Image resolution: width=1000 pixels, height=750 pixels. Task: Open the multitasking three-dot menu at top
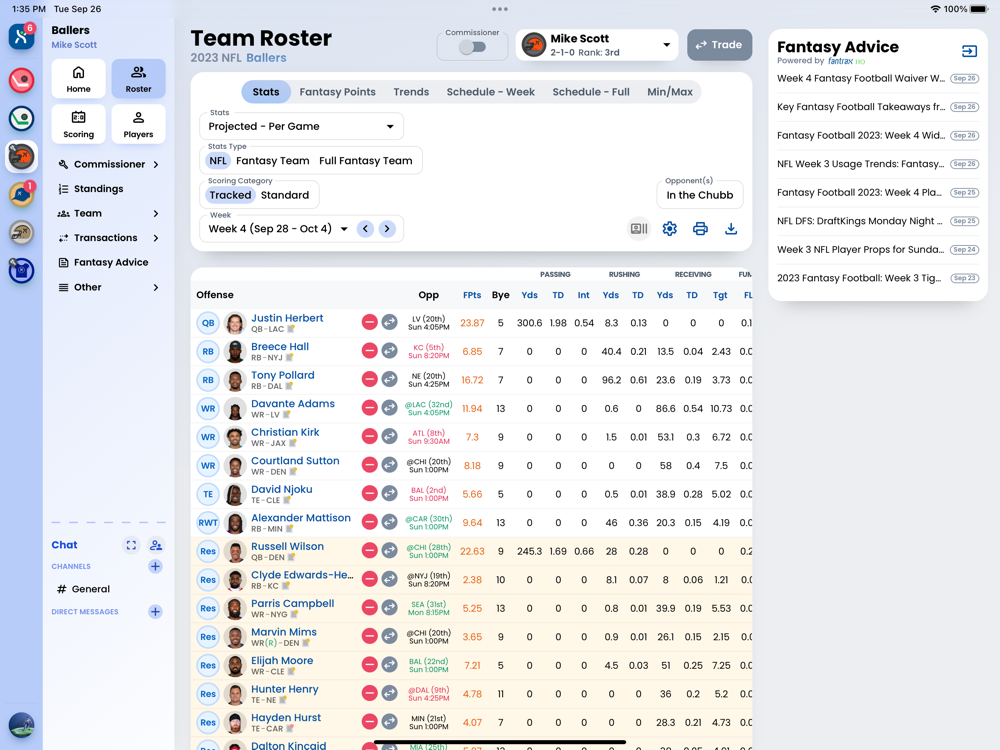click(x=500, y=9)
